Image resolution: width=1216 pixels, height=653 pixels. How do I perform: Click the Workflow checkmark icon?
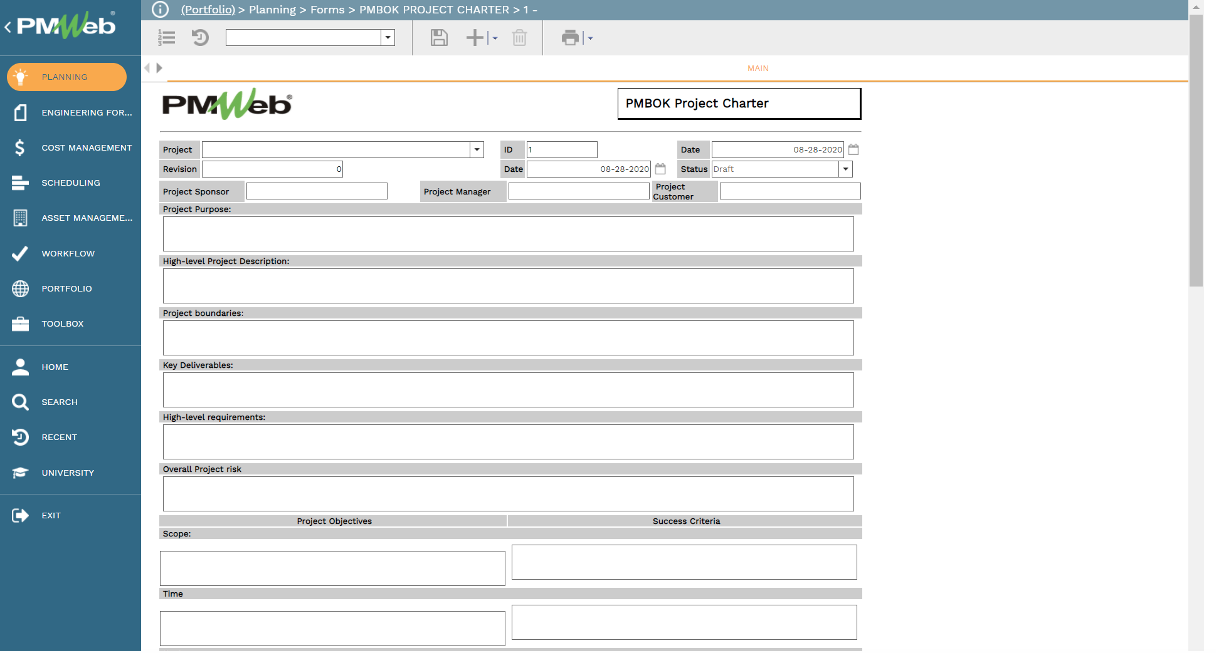tap(20, 254)
